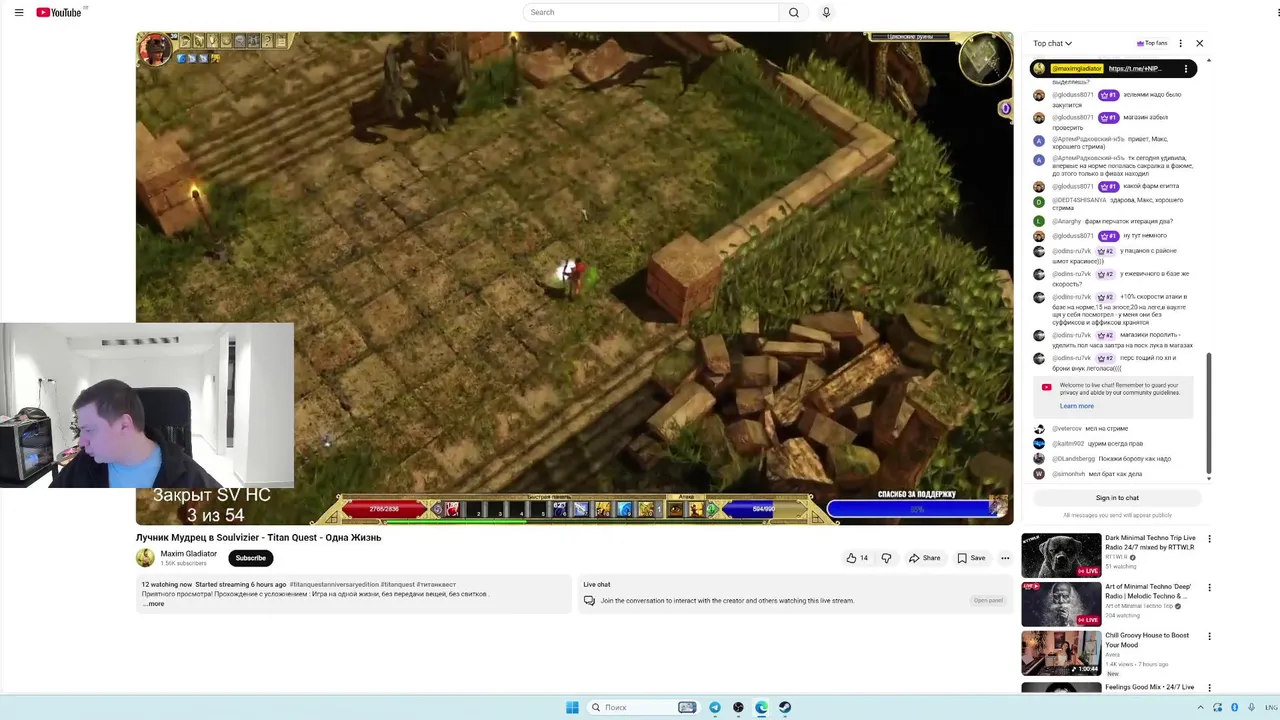This screenshot has width=1280, height=720.
Task: Open Feelings Good Mix 24/7 Live title
Action: click(x=1149, y=687)
